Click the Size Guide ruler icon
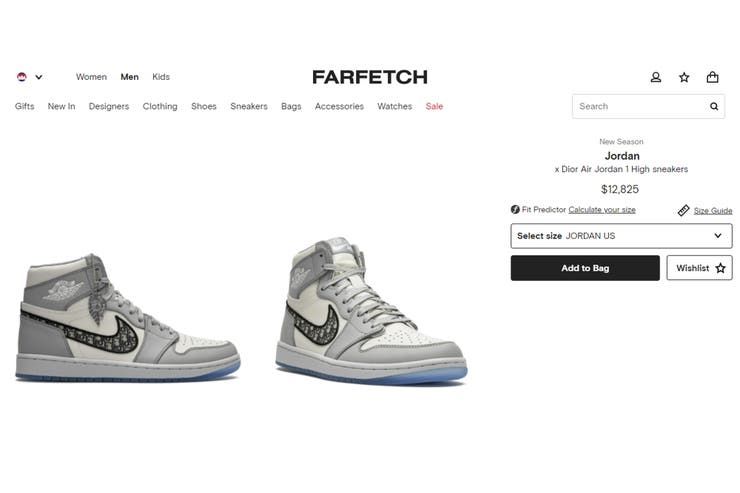Screen dimensions: 740x493 (683, 210)
